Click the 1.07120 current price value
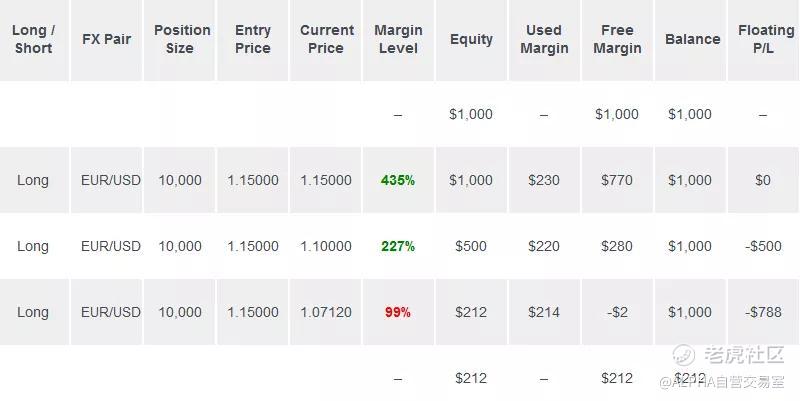The width and height of the screenshot is (800, 401). click(x=326, y=312)
